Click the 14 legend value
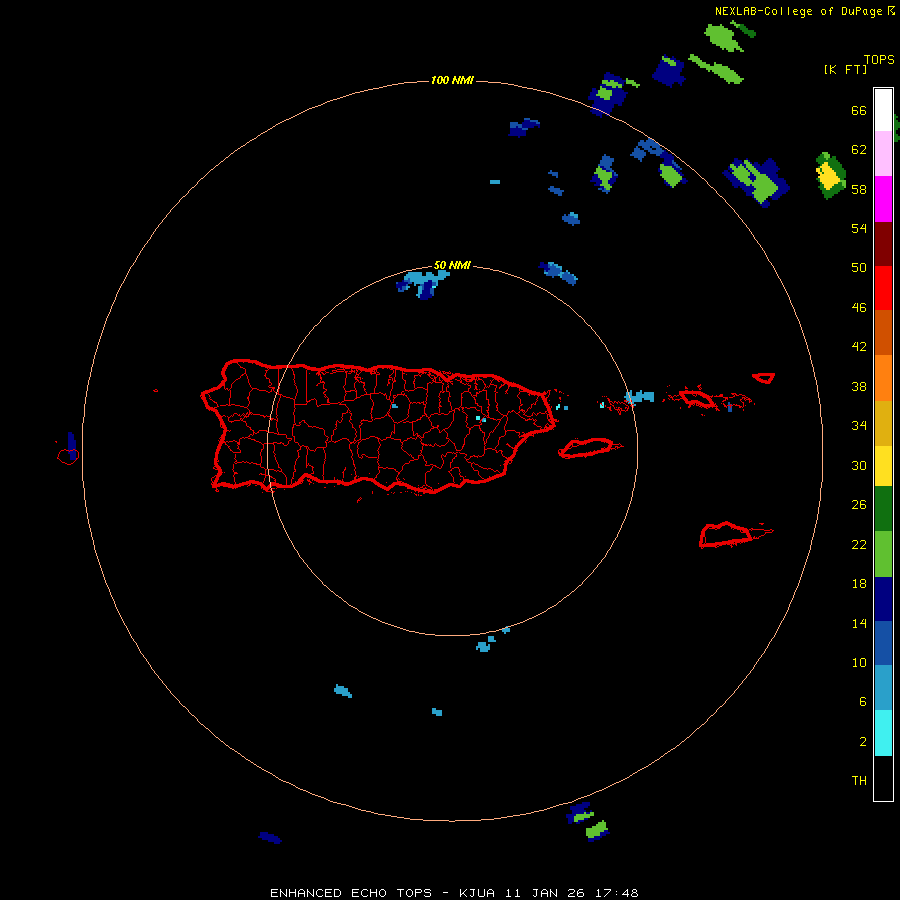Image resolution: width=900 pixels, height=900 pixels. click(859, 623)
